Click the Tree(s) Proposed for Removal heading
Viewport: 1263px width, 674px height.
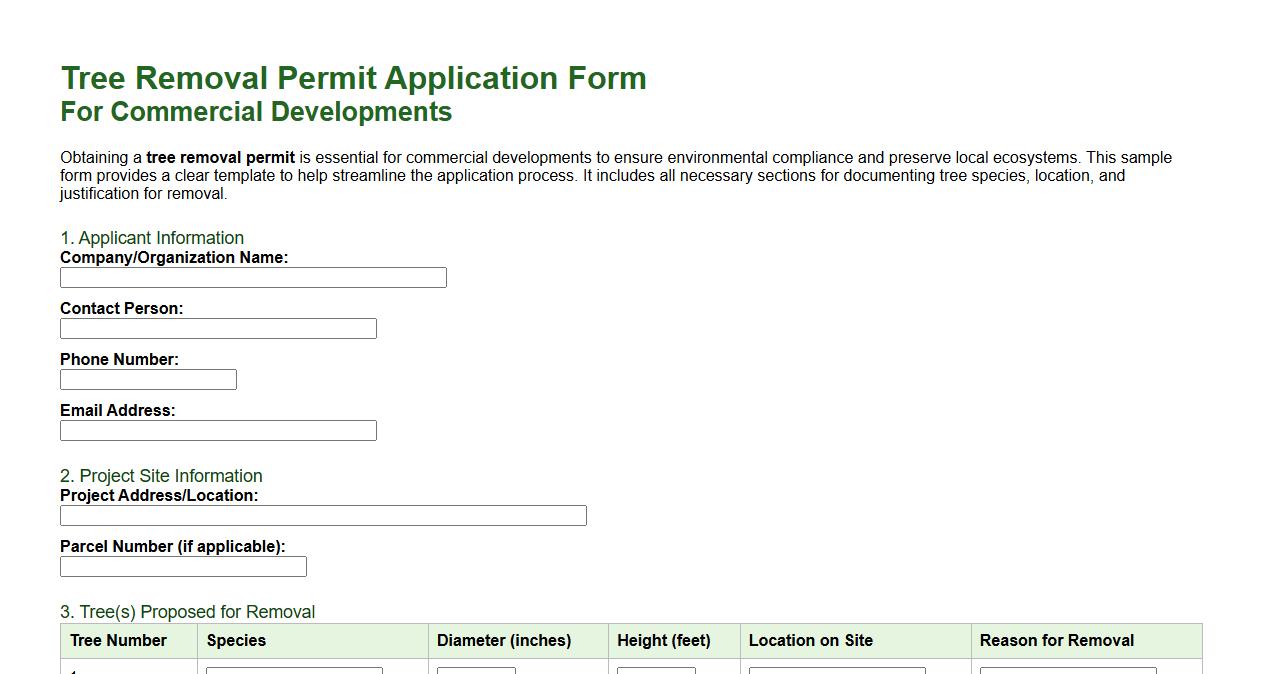point(188,612)
